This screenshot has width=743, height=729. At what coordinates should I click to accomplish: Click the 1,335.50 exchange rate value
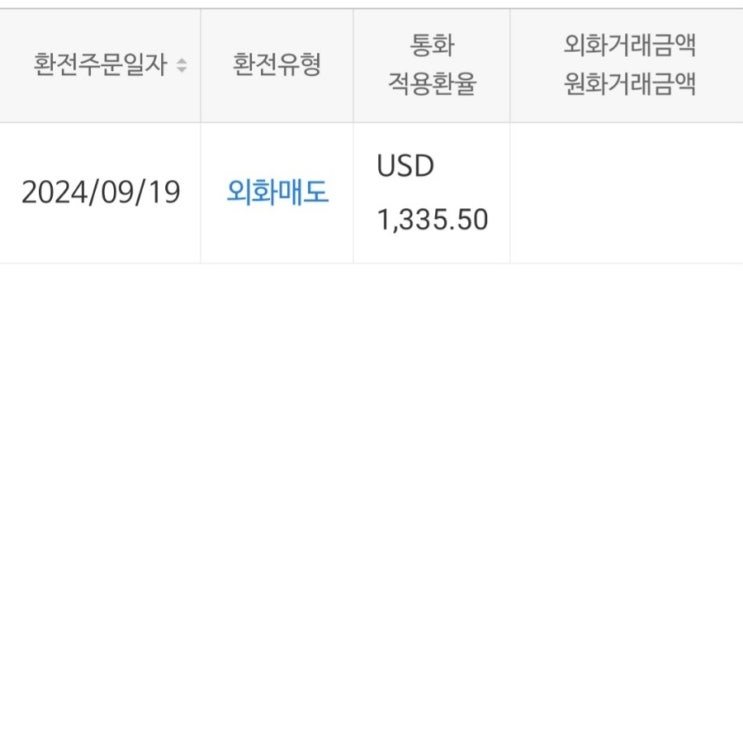[x=432, y=219]
